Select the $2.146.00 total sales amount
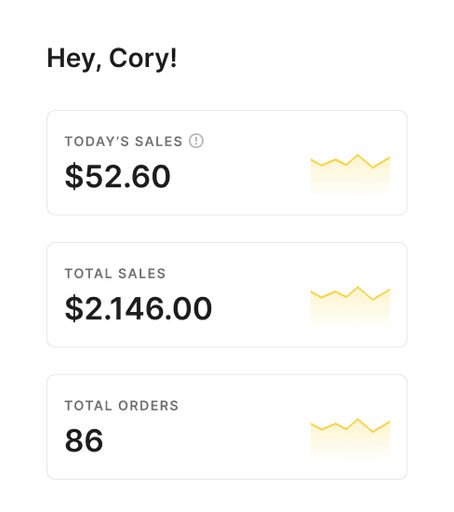The width and height of the screenshot is (454, 512). (138, 308)
